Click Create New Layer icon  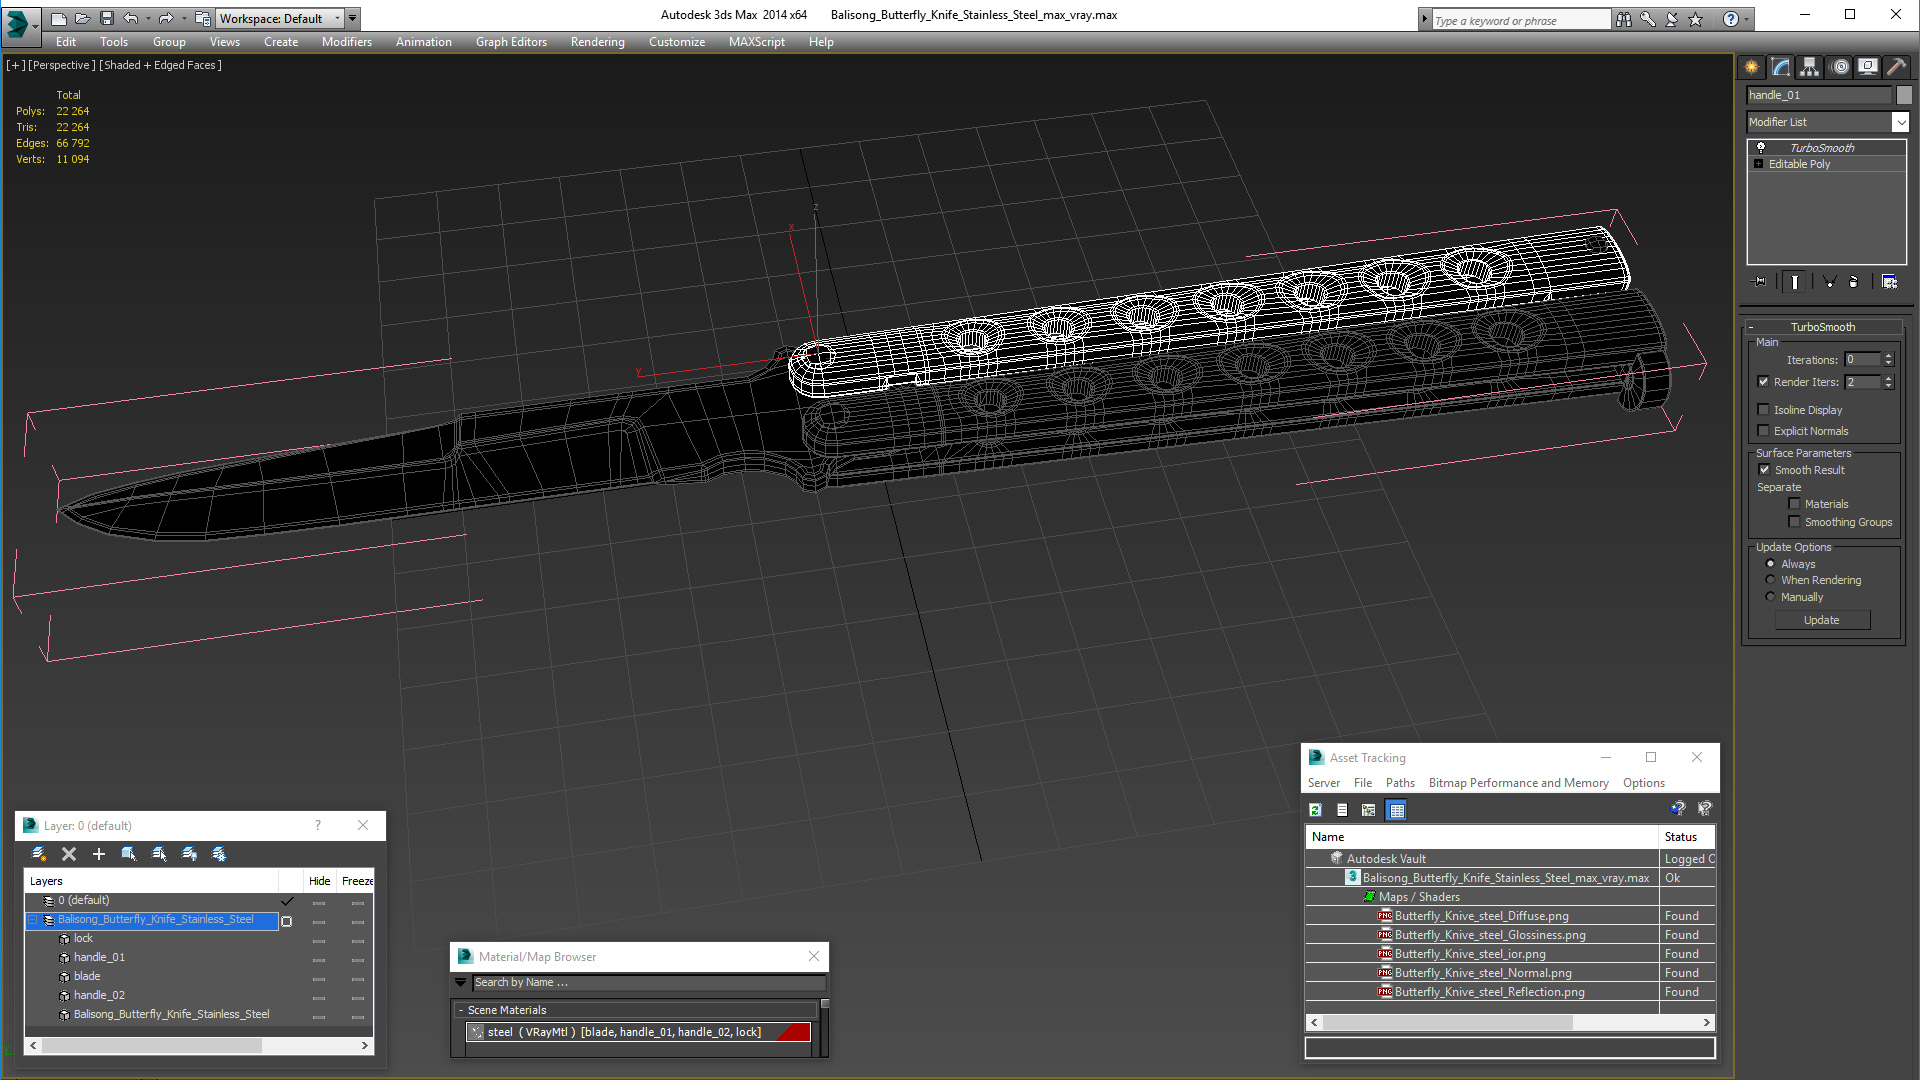click(39, 854)
